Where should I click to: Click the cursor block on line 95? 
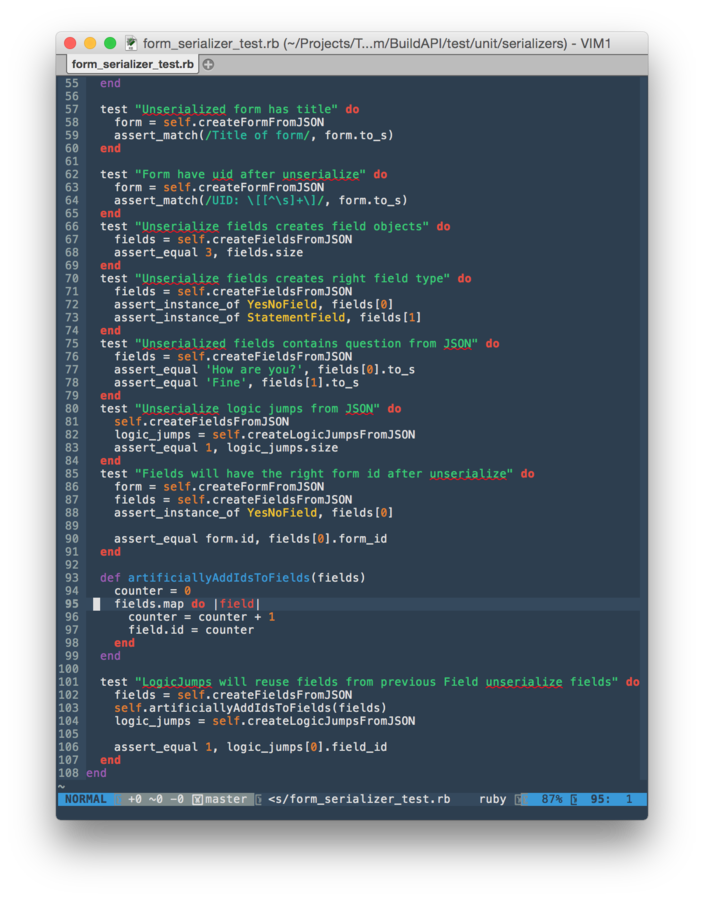click(x=96, y=604)
